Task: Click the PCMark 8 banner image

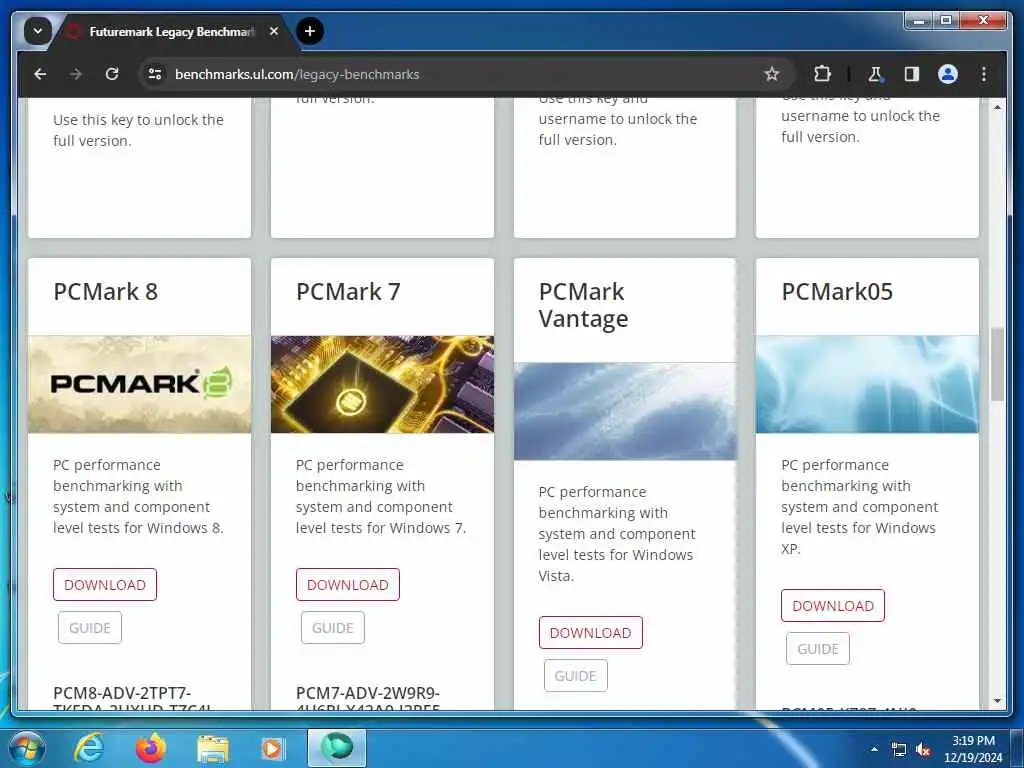Action: click(x=139, y=384)
